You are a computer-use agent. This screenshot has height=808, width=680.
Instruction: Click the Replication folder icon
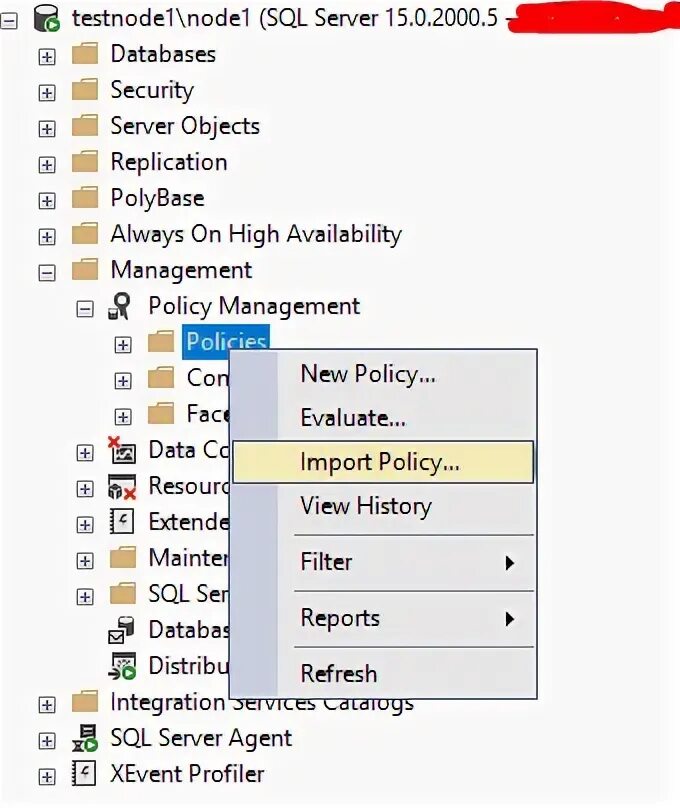(85, 163)
